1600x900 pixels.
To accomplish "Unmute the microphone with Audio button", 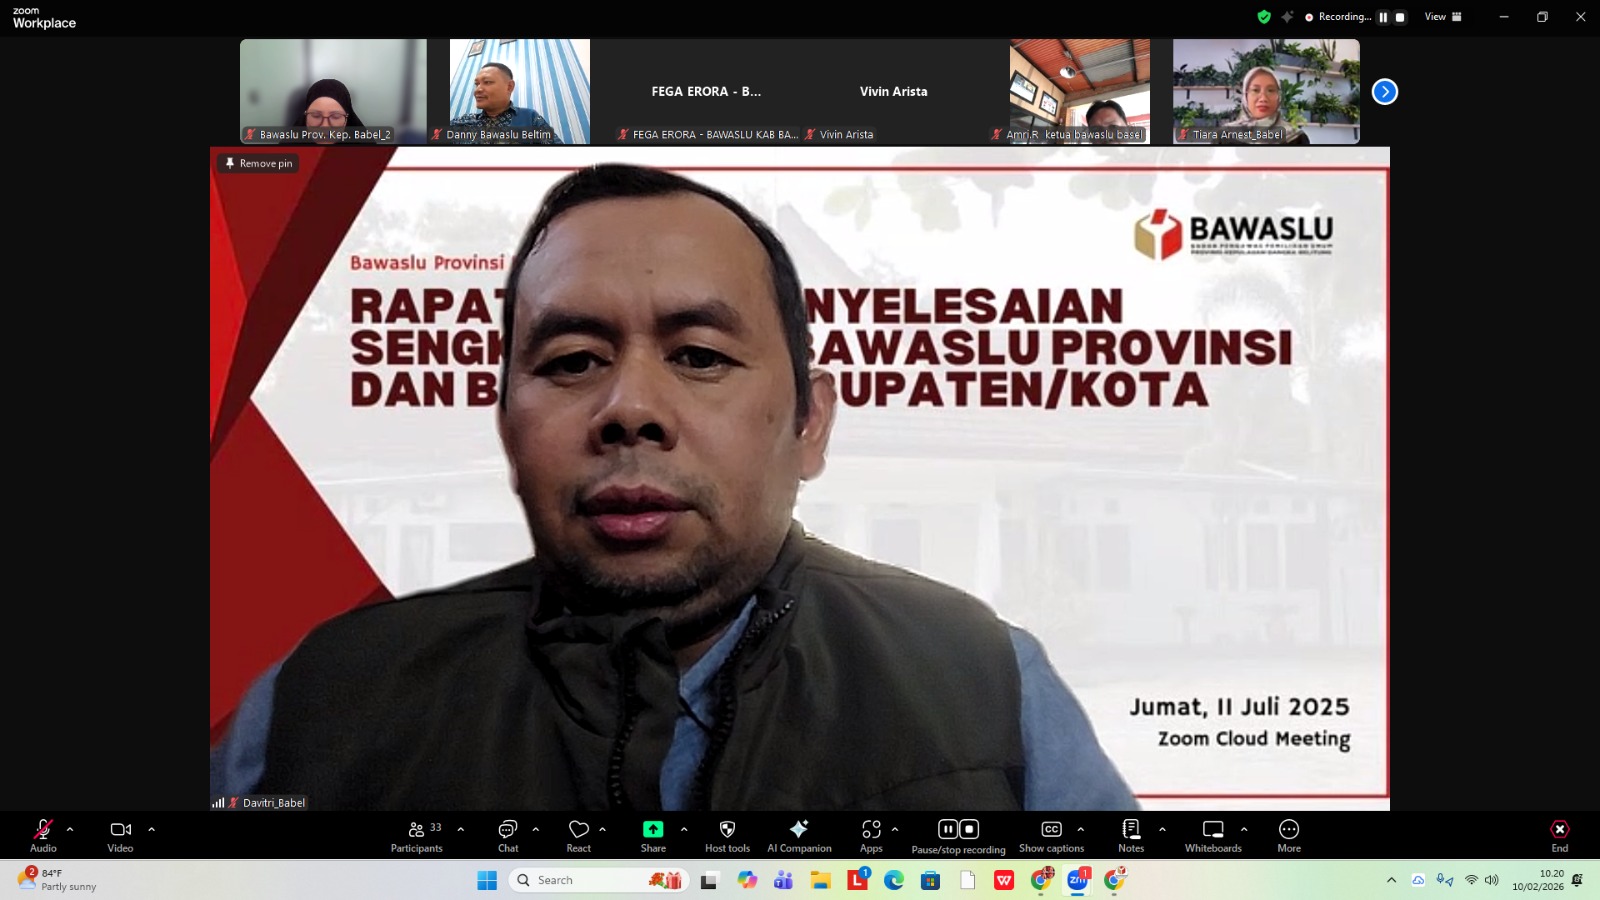I will 43,836.
